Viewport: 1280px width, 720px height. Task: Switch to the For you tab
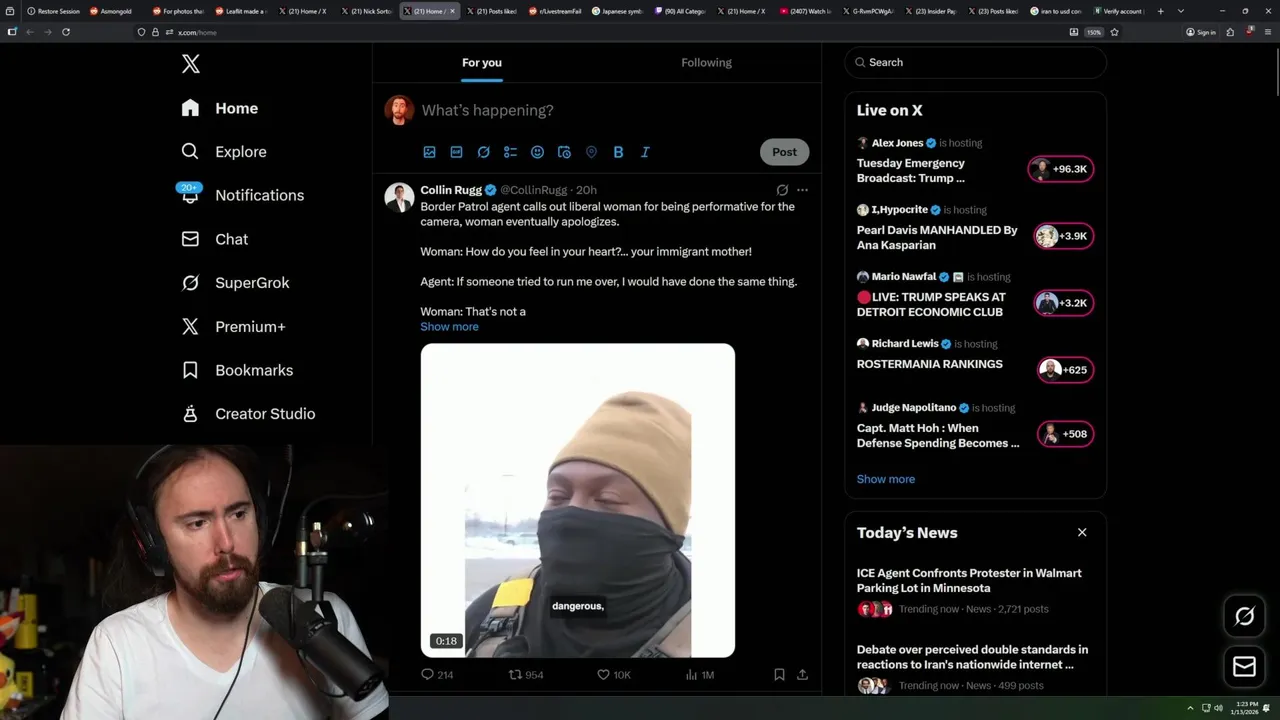(x=482, y=62)
